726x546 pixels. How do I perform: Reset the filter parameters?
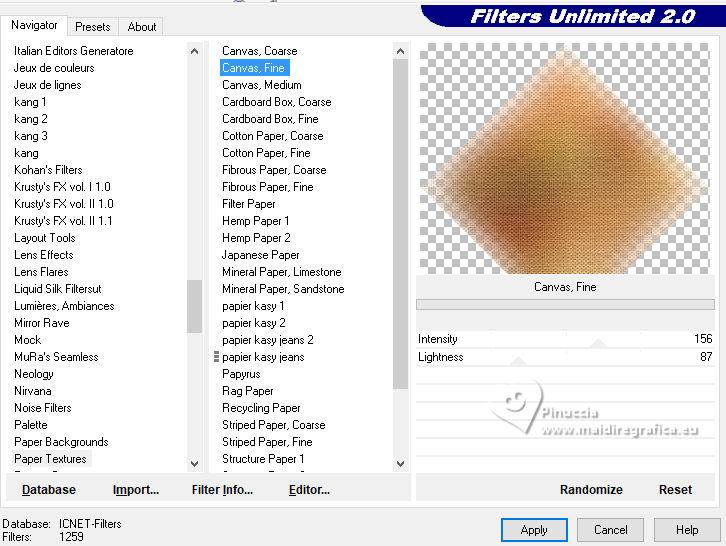click(675, 490)
